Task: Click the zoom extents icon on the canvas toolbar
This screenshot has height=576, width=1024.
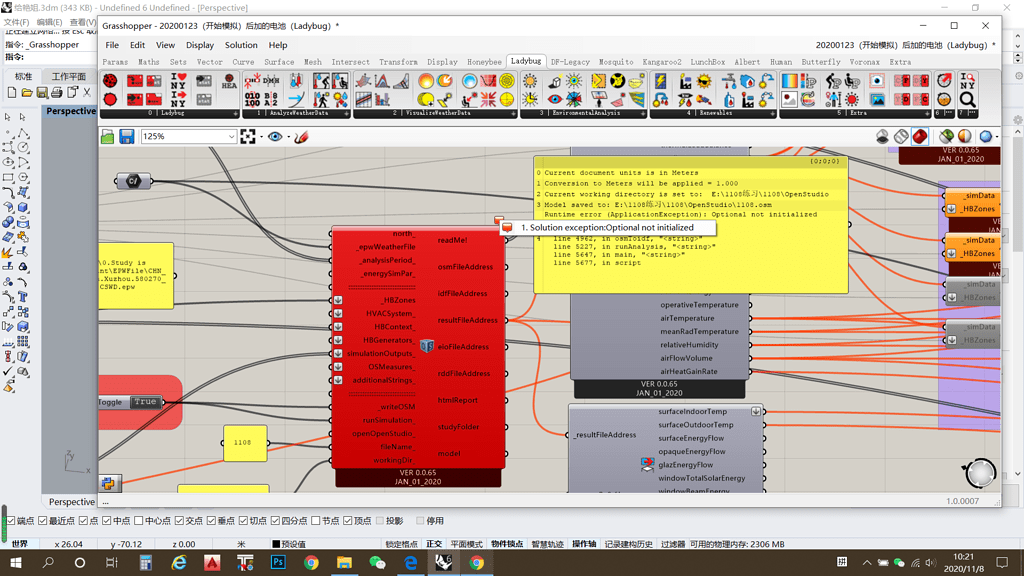Action: pos(248,136)
